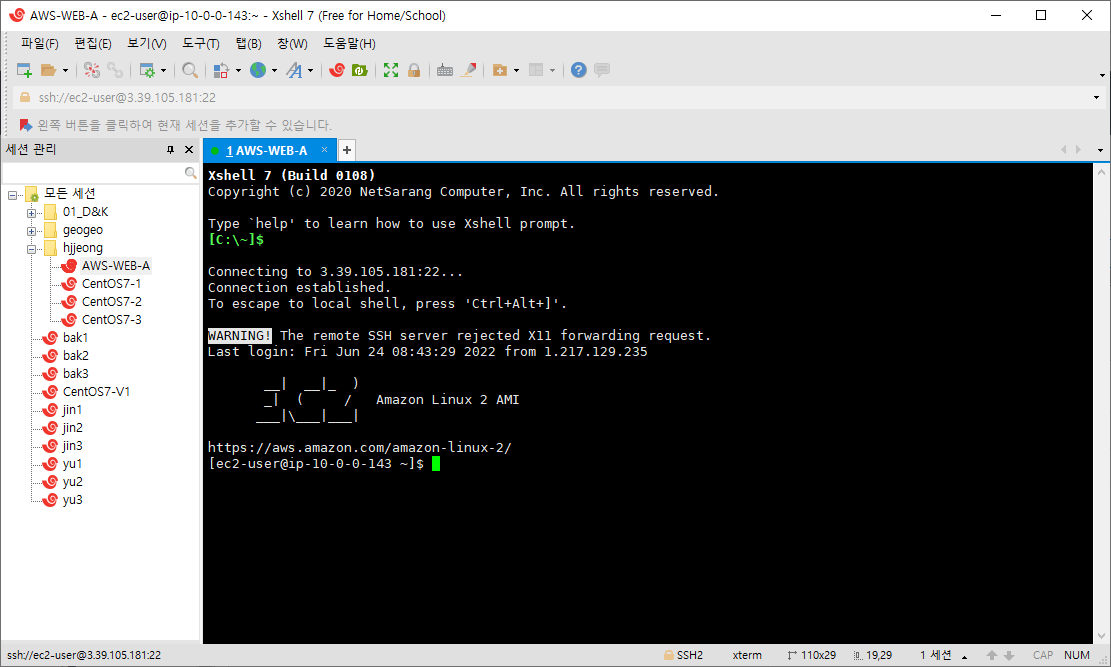Expand the geogeo folder
The image size is (1111, 667).
click(31, 231)
